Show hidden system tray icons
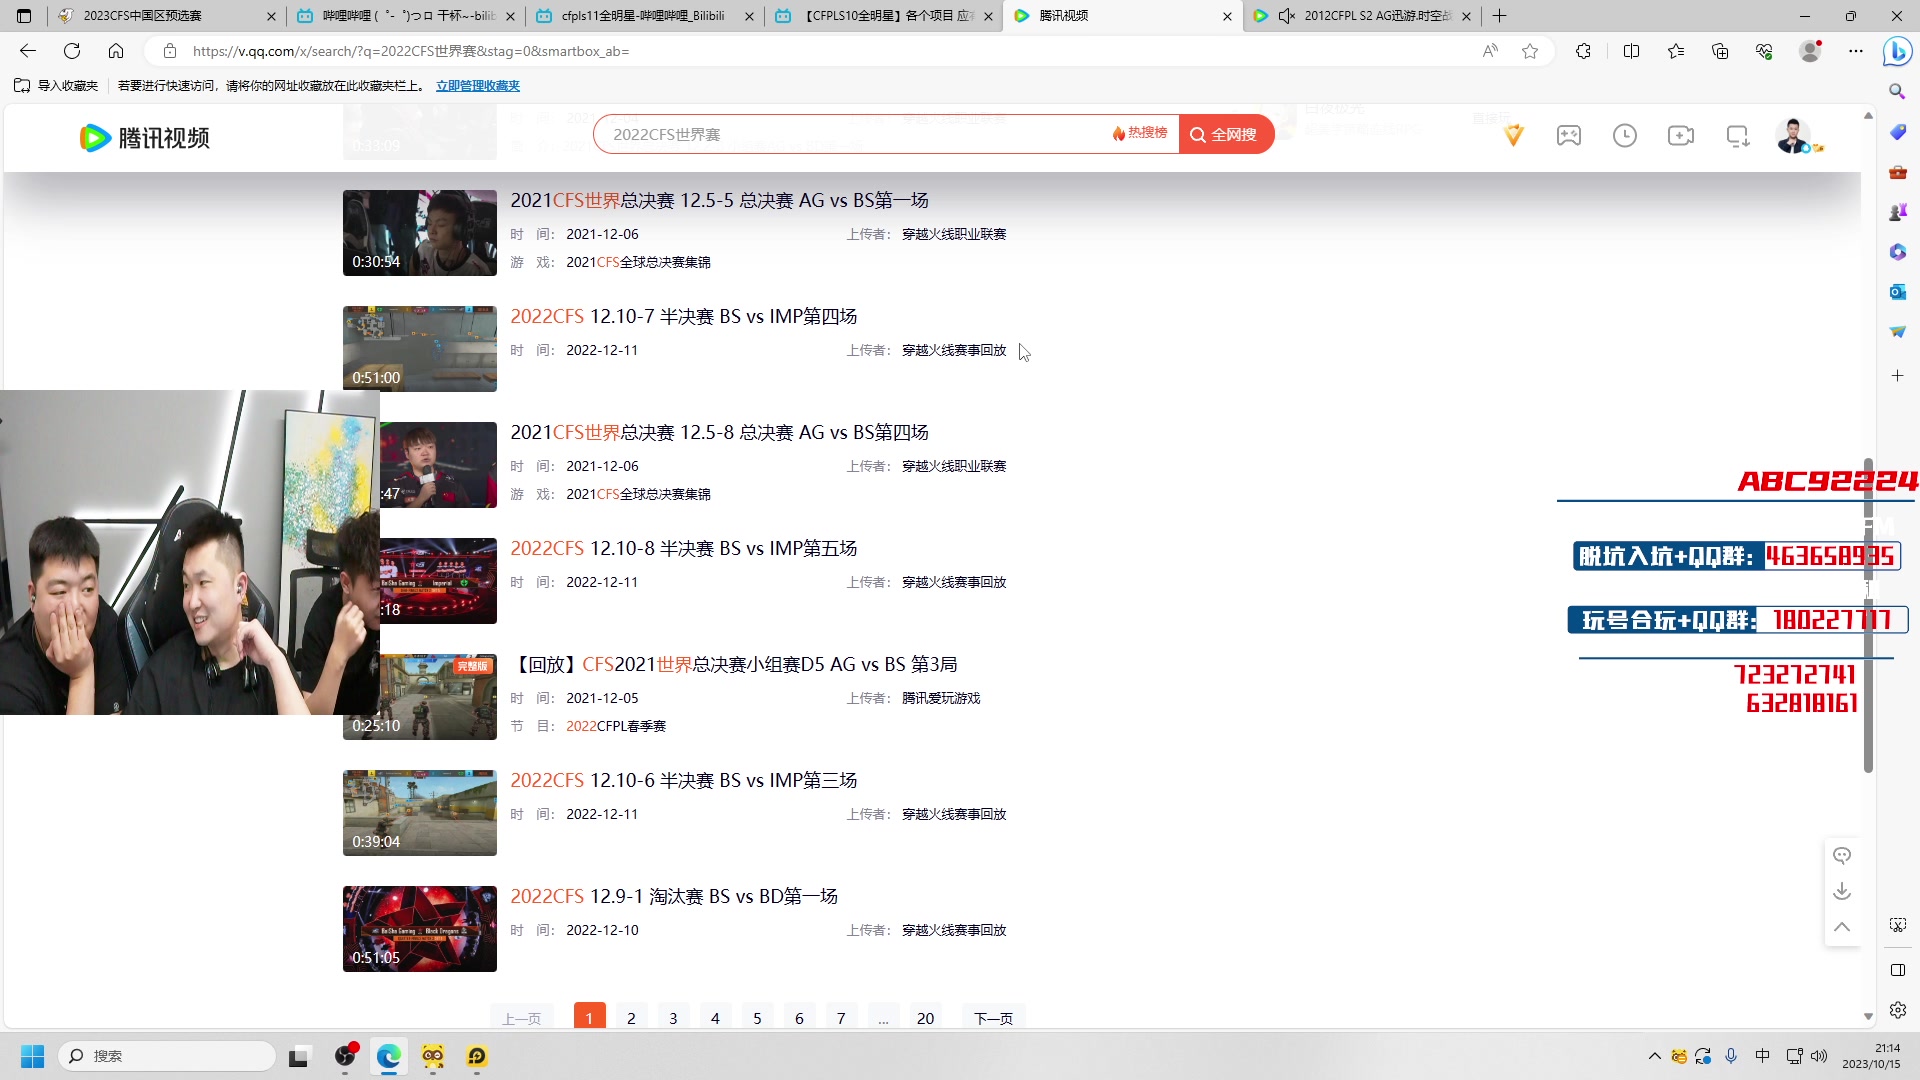This screenshot has width=1920, height=1080. 1654,1056
